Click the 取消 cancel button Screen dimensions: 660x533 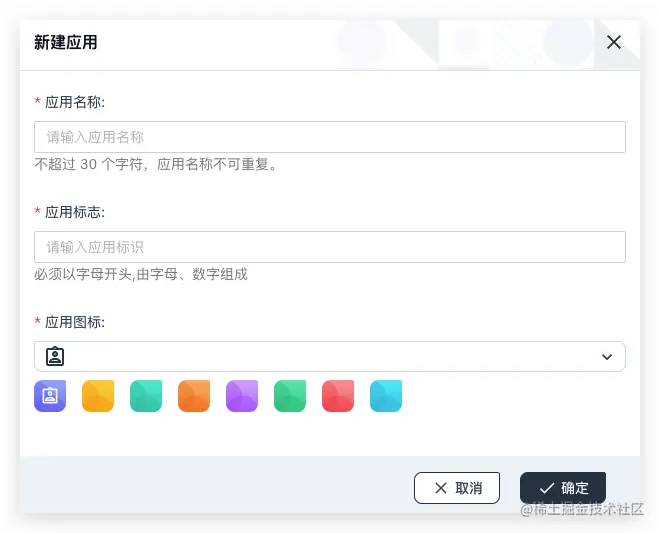tap(457, 488)
